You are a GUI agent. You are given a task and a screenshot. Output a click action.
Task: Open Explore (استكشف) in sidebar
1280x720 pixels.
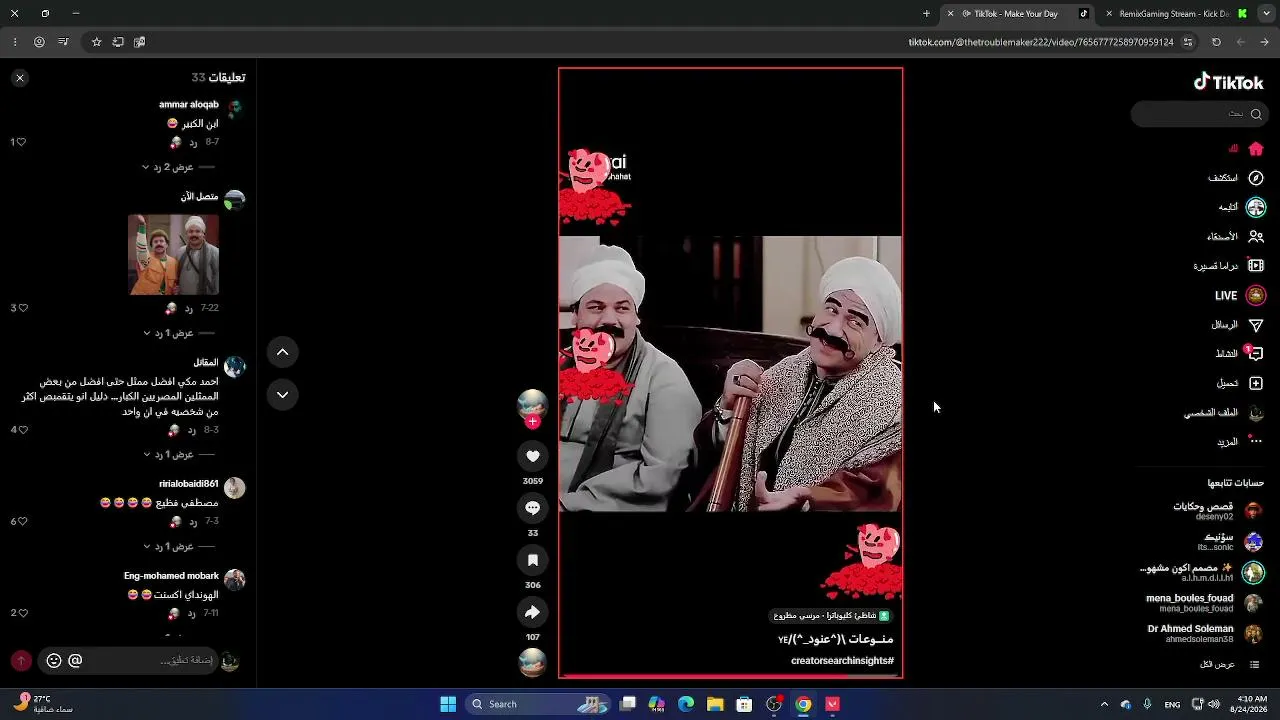point(1235,178)
